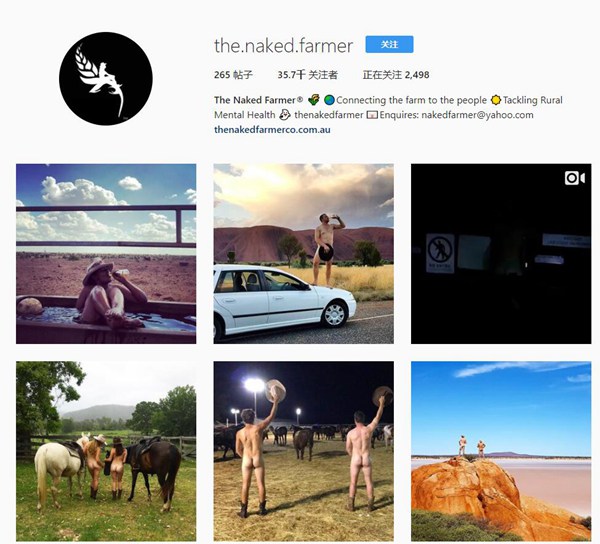
Task: Click the the.naked.farmer username heading
Action: point(283,46)
